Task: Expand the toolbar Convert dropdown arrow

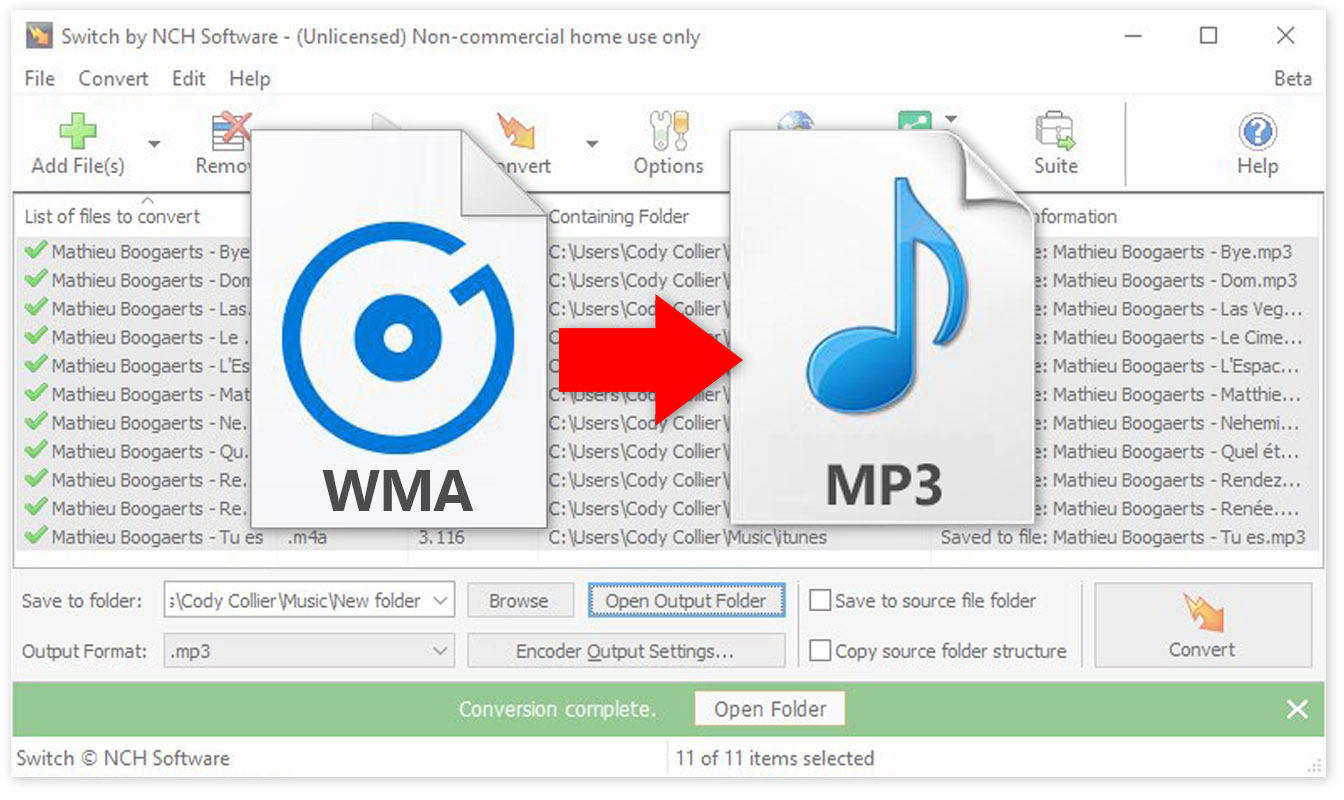Action: [x=592, y=144]
